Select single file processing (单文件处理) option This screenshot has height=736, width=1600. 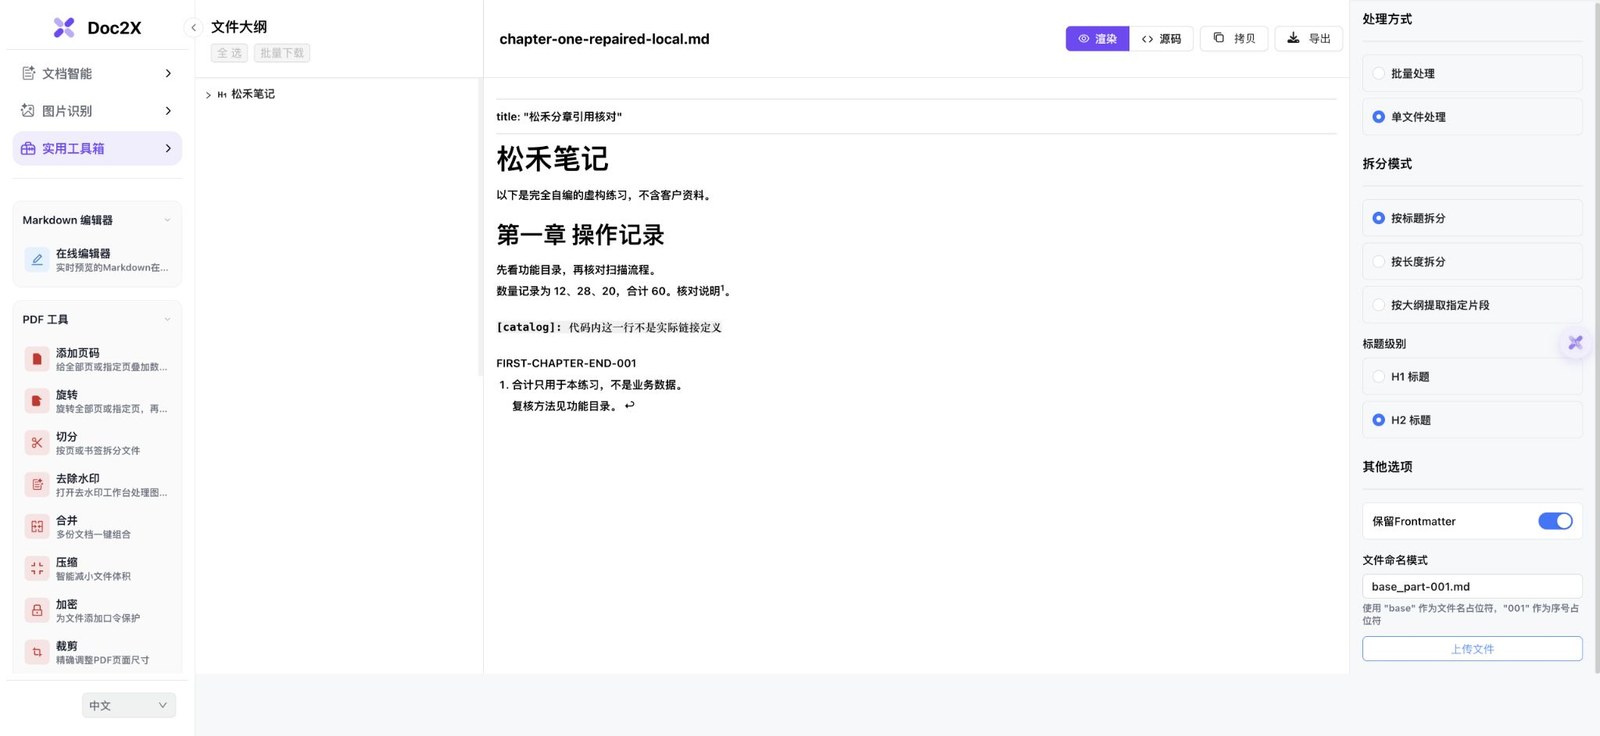[1472, 117]
